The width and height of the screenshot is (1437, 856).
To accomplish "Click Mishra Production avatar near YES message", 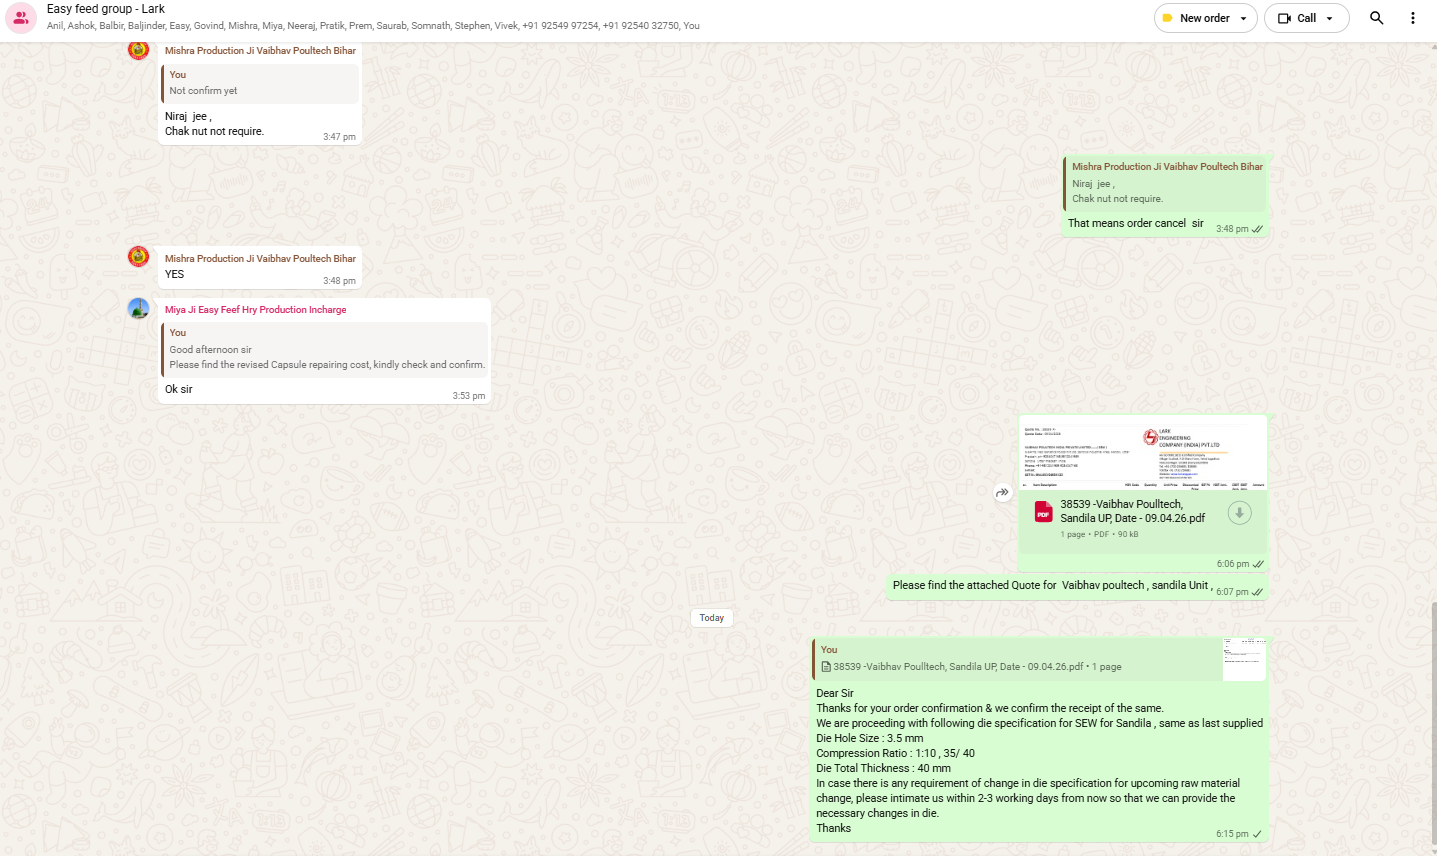I will pyautogui.click(x=139, y=257).
